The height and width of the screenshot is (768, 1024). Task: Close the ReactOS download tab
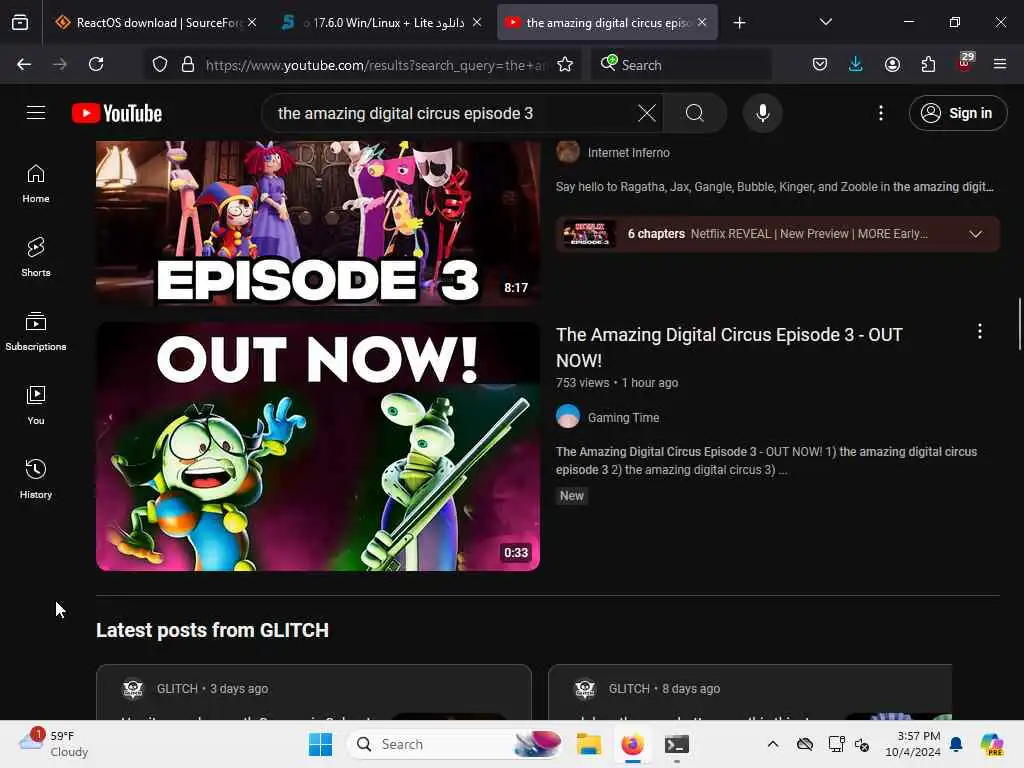tap(252, 22)
